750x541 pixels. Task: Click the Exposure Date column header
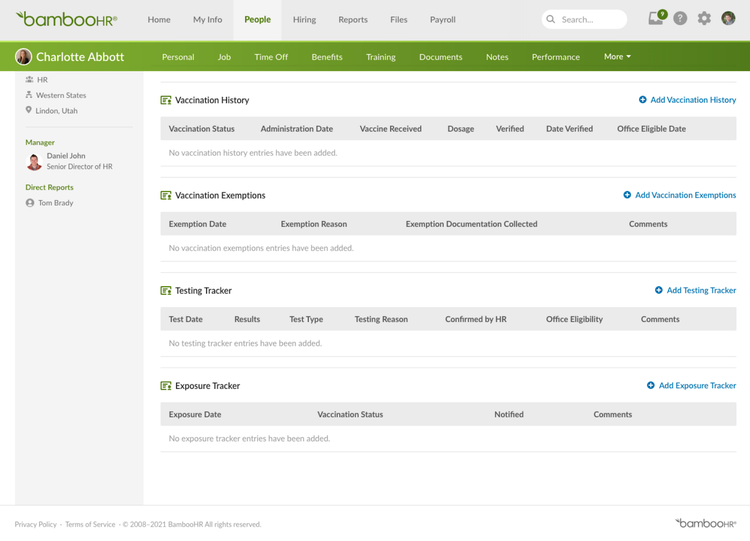click(x=195, y=414)
